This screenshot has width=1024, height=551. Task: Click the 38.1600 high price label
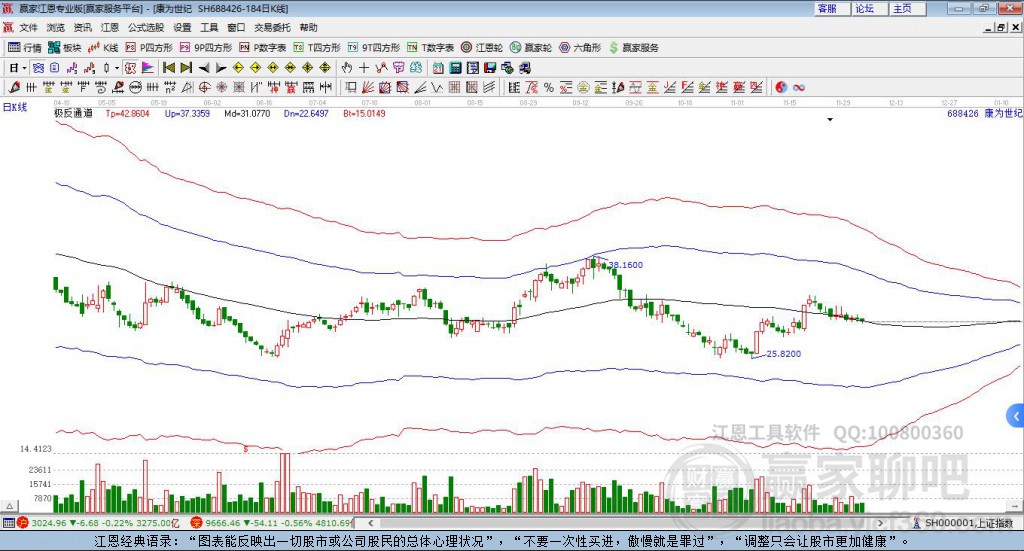click(626, 264)
